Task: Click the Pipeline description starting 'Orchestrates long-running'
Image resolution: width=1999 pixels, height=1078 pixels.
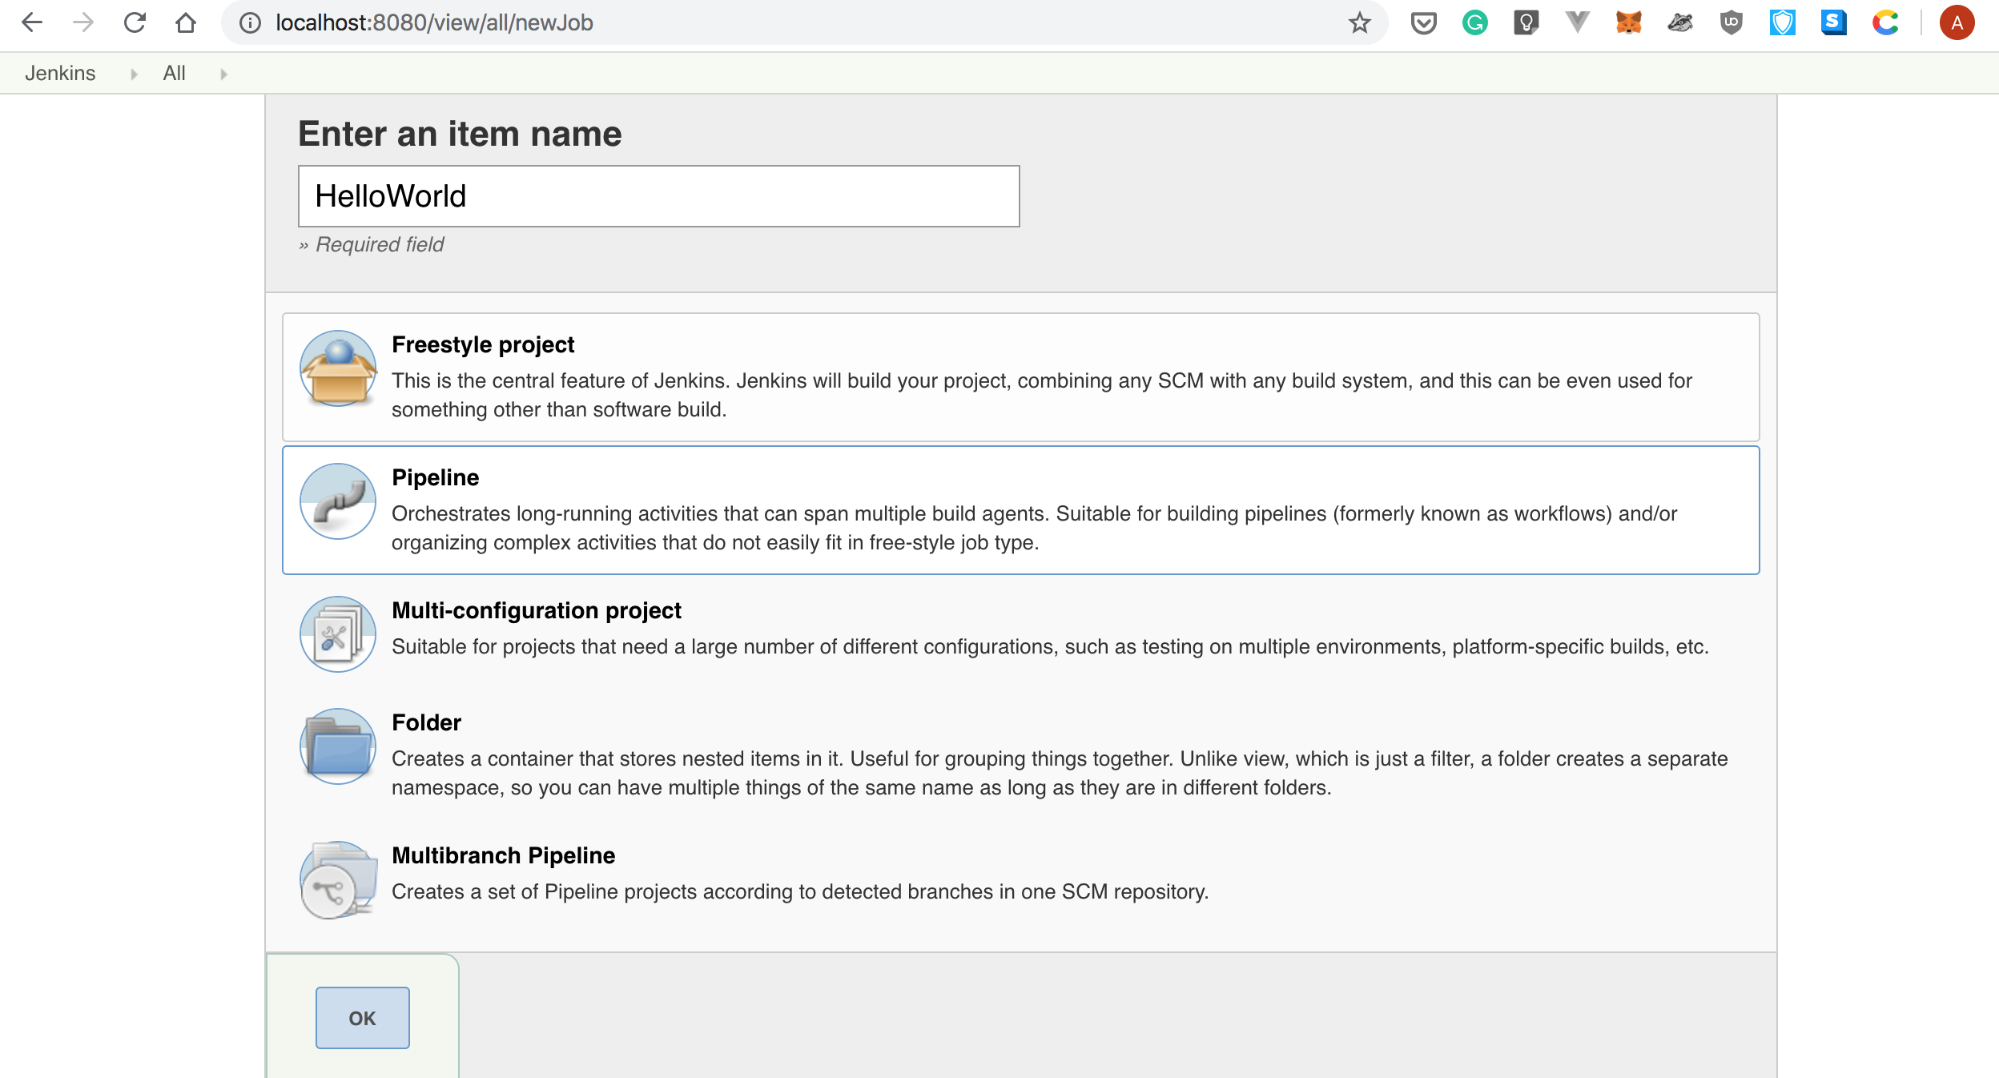Action: [x=1034, y=528]
